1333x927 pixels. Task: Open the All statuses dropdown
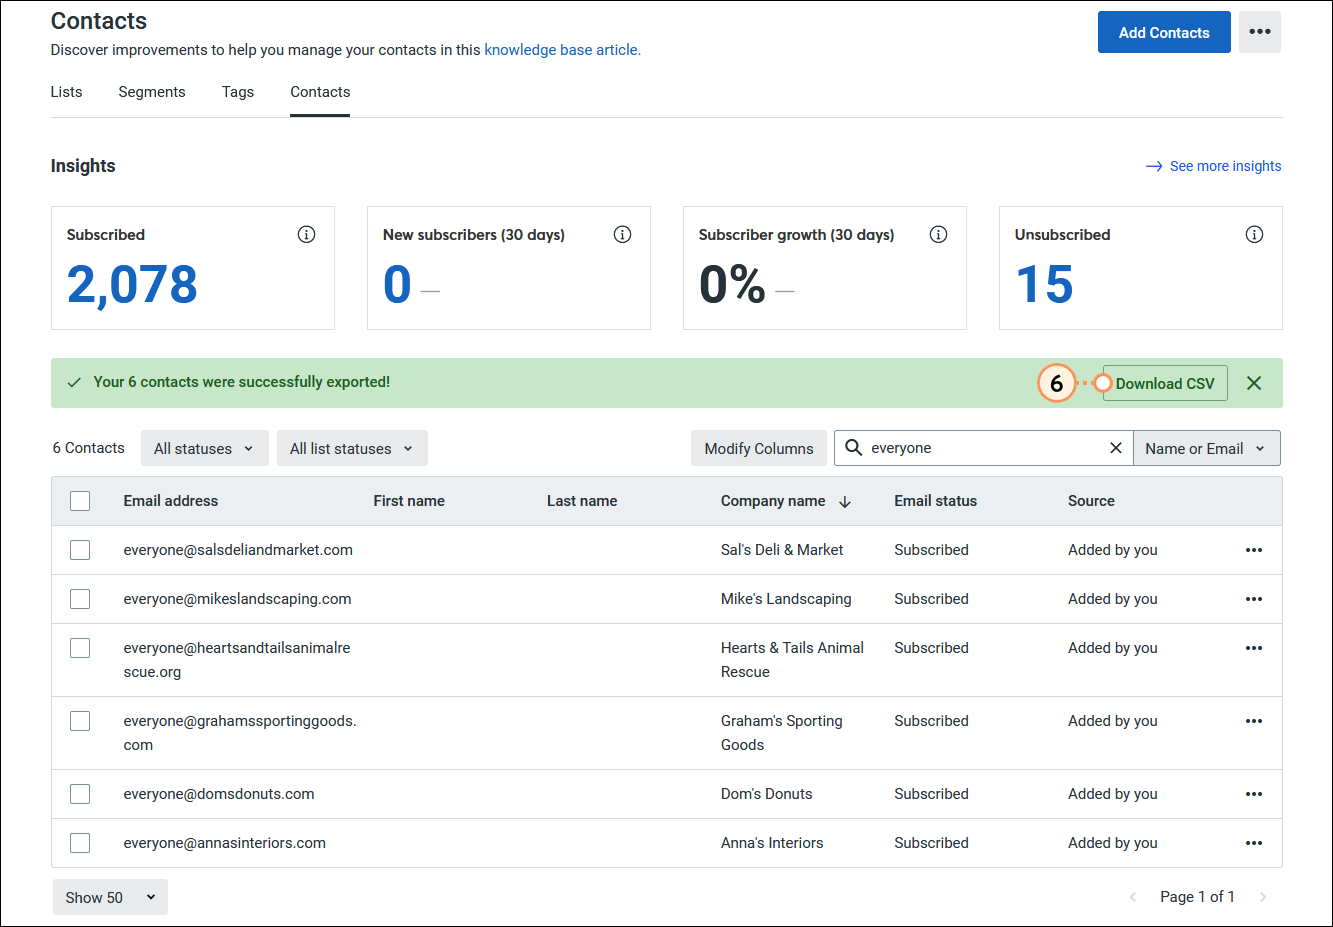205,448
